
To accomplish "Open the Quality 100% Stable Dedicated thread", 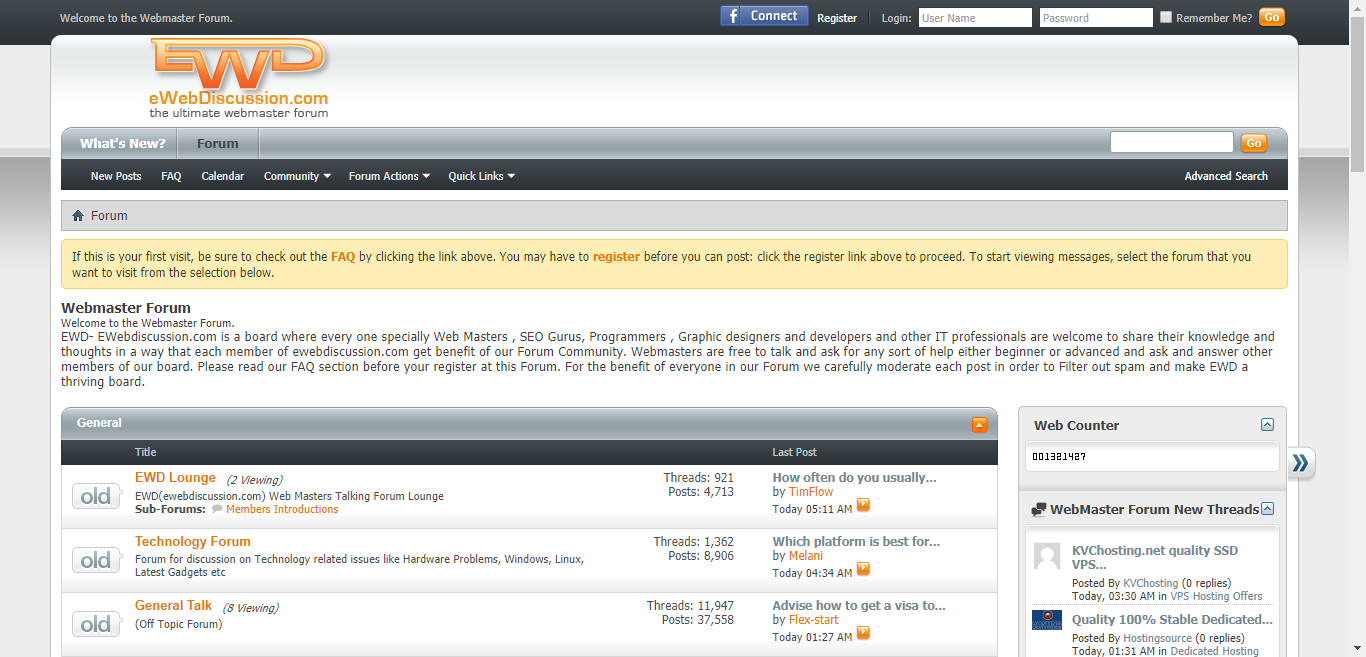I will 1172,620.
